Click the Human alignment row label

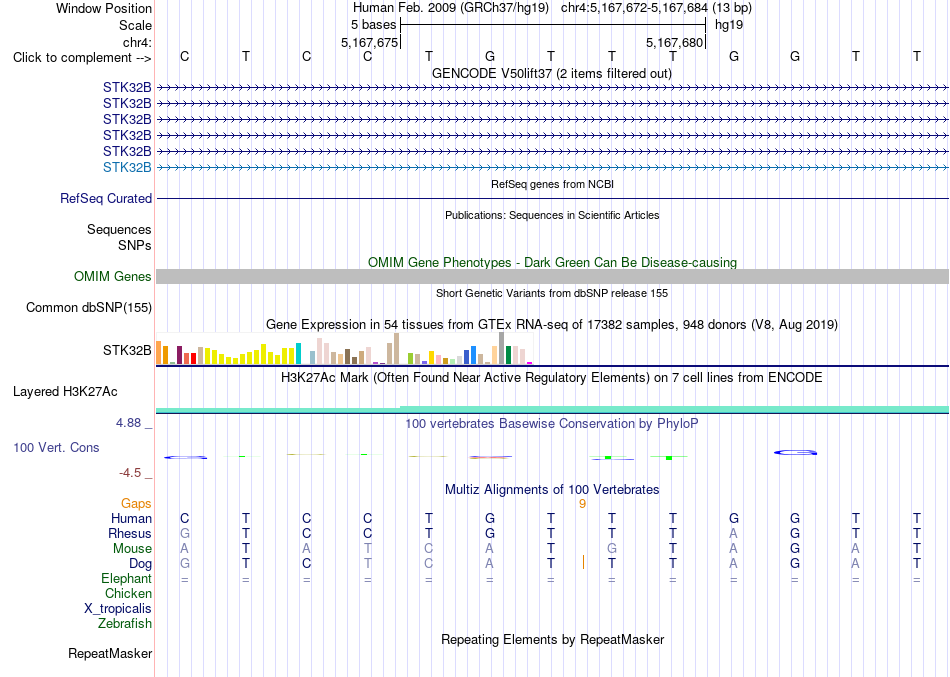click(x=131, y=518)
